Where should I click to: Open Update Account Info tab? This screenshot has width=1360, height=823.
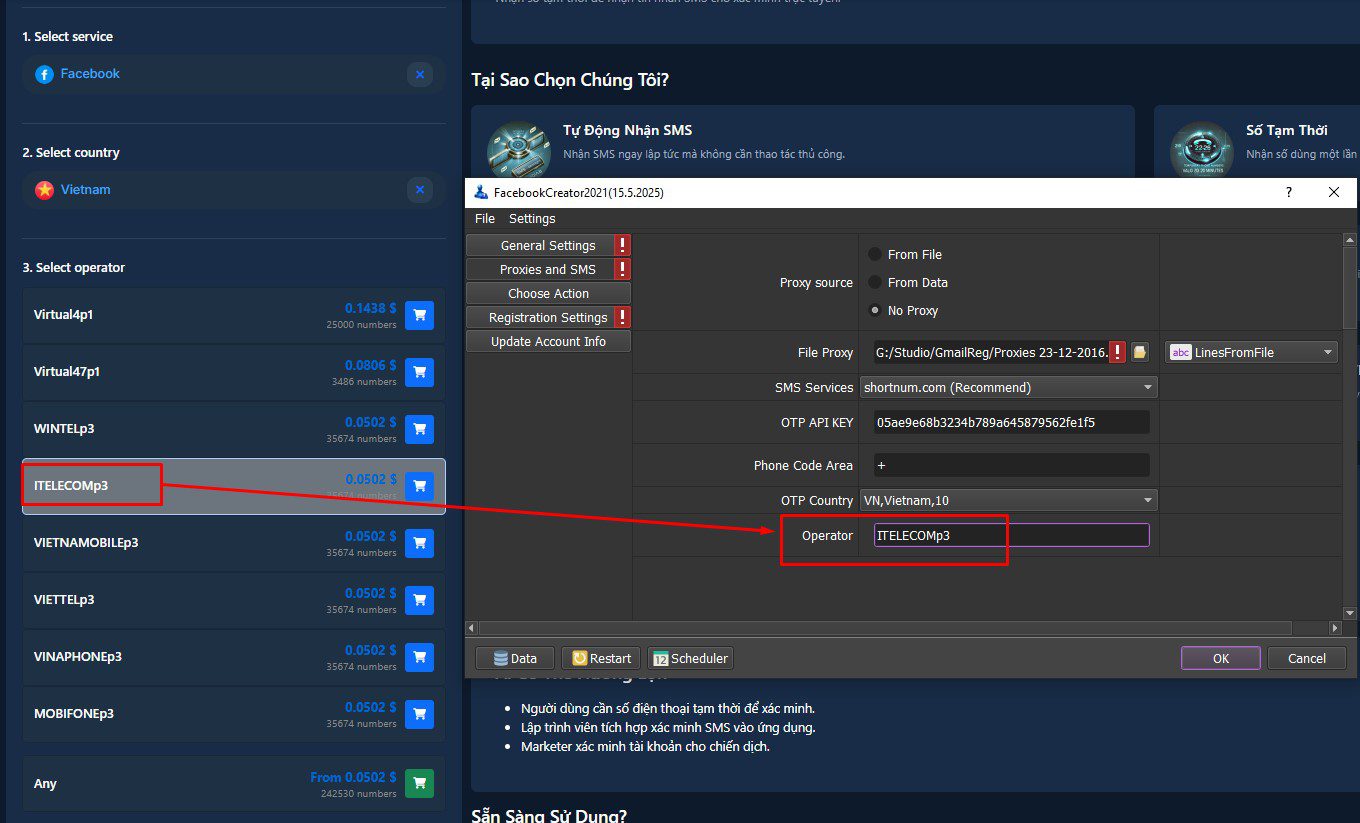548,341
